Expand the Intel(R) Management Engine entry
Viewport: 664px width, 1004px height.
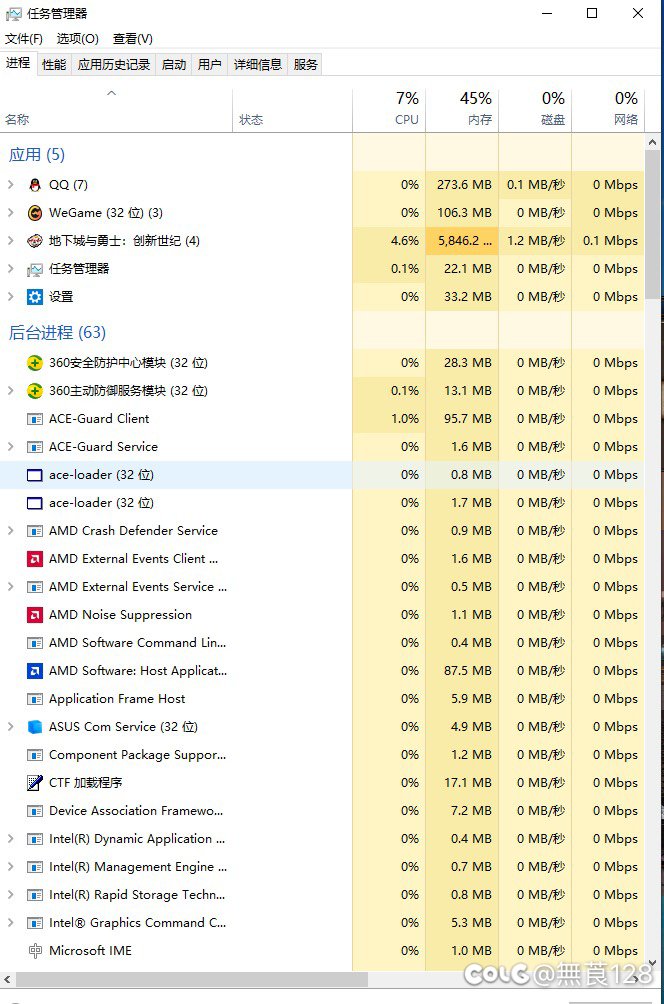[10, 867]
